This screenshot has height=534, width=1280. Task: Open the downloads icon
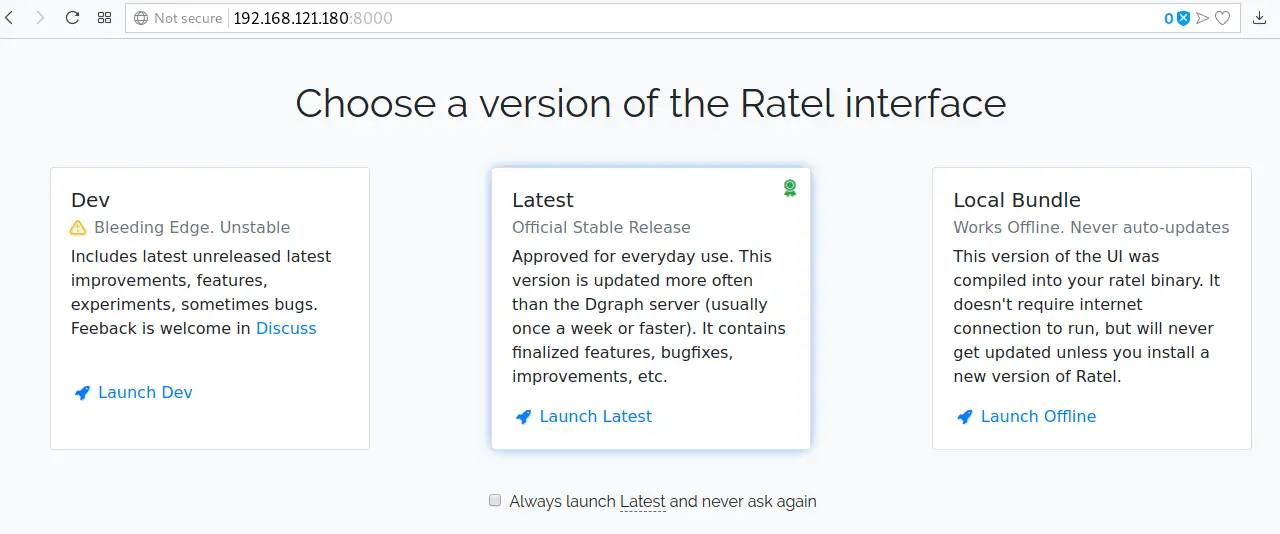click(1259, 18)
